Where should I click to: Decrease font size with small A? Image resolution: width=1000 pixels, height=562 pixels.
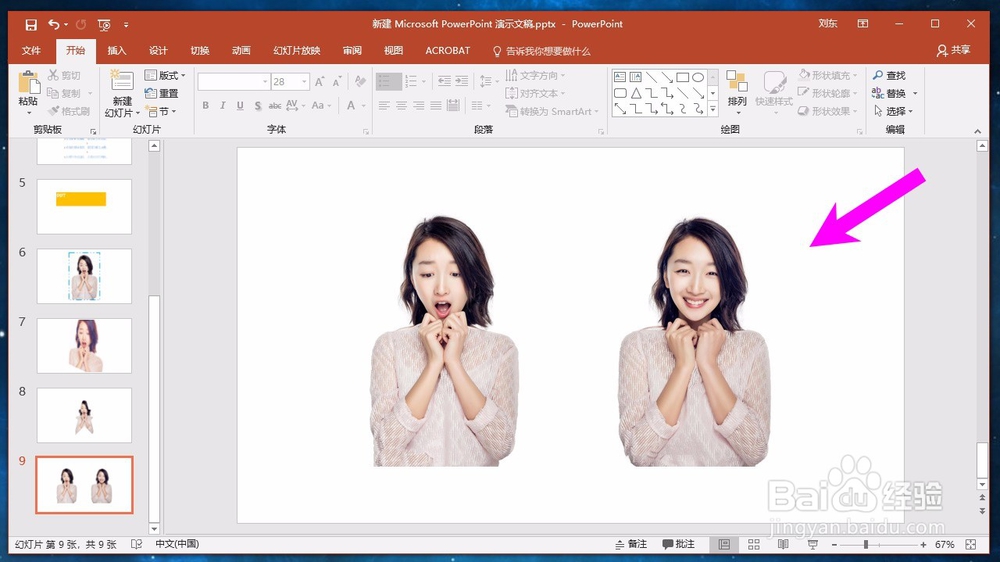tap(337, 82)
